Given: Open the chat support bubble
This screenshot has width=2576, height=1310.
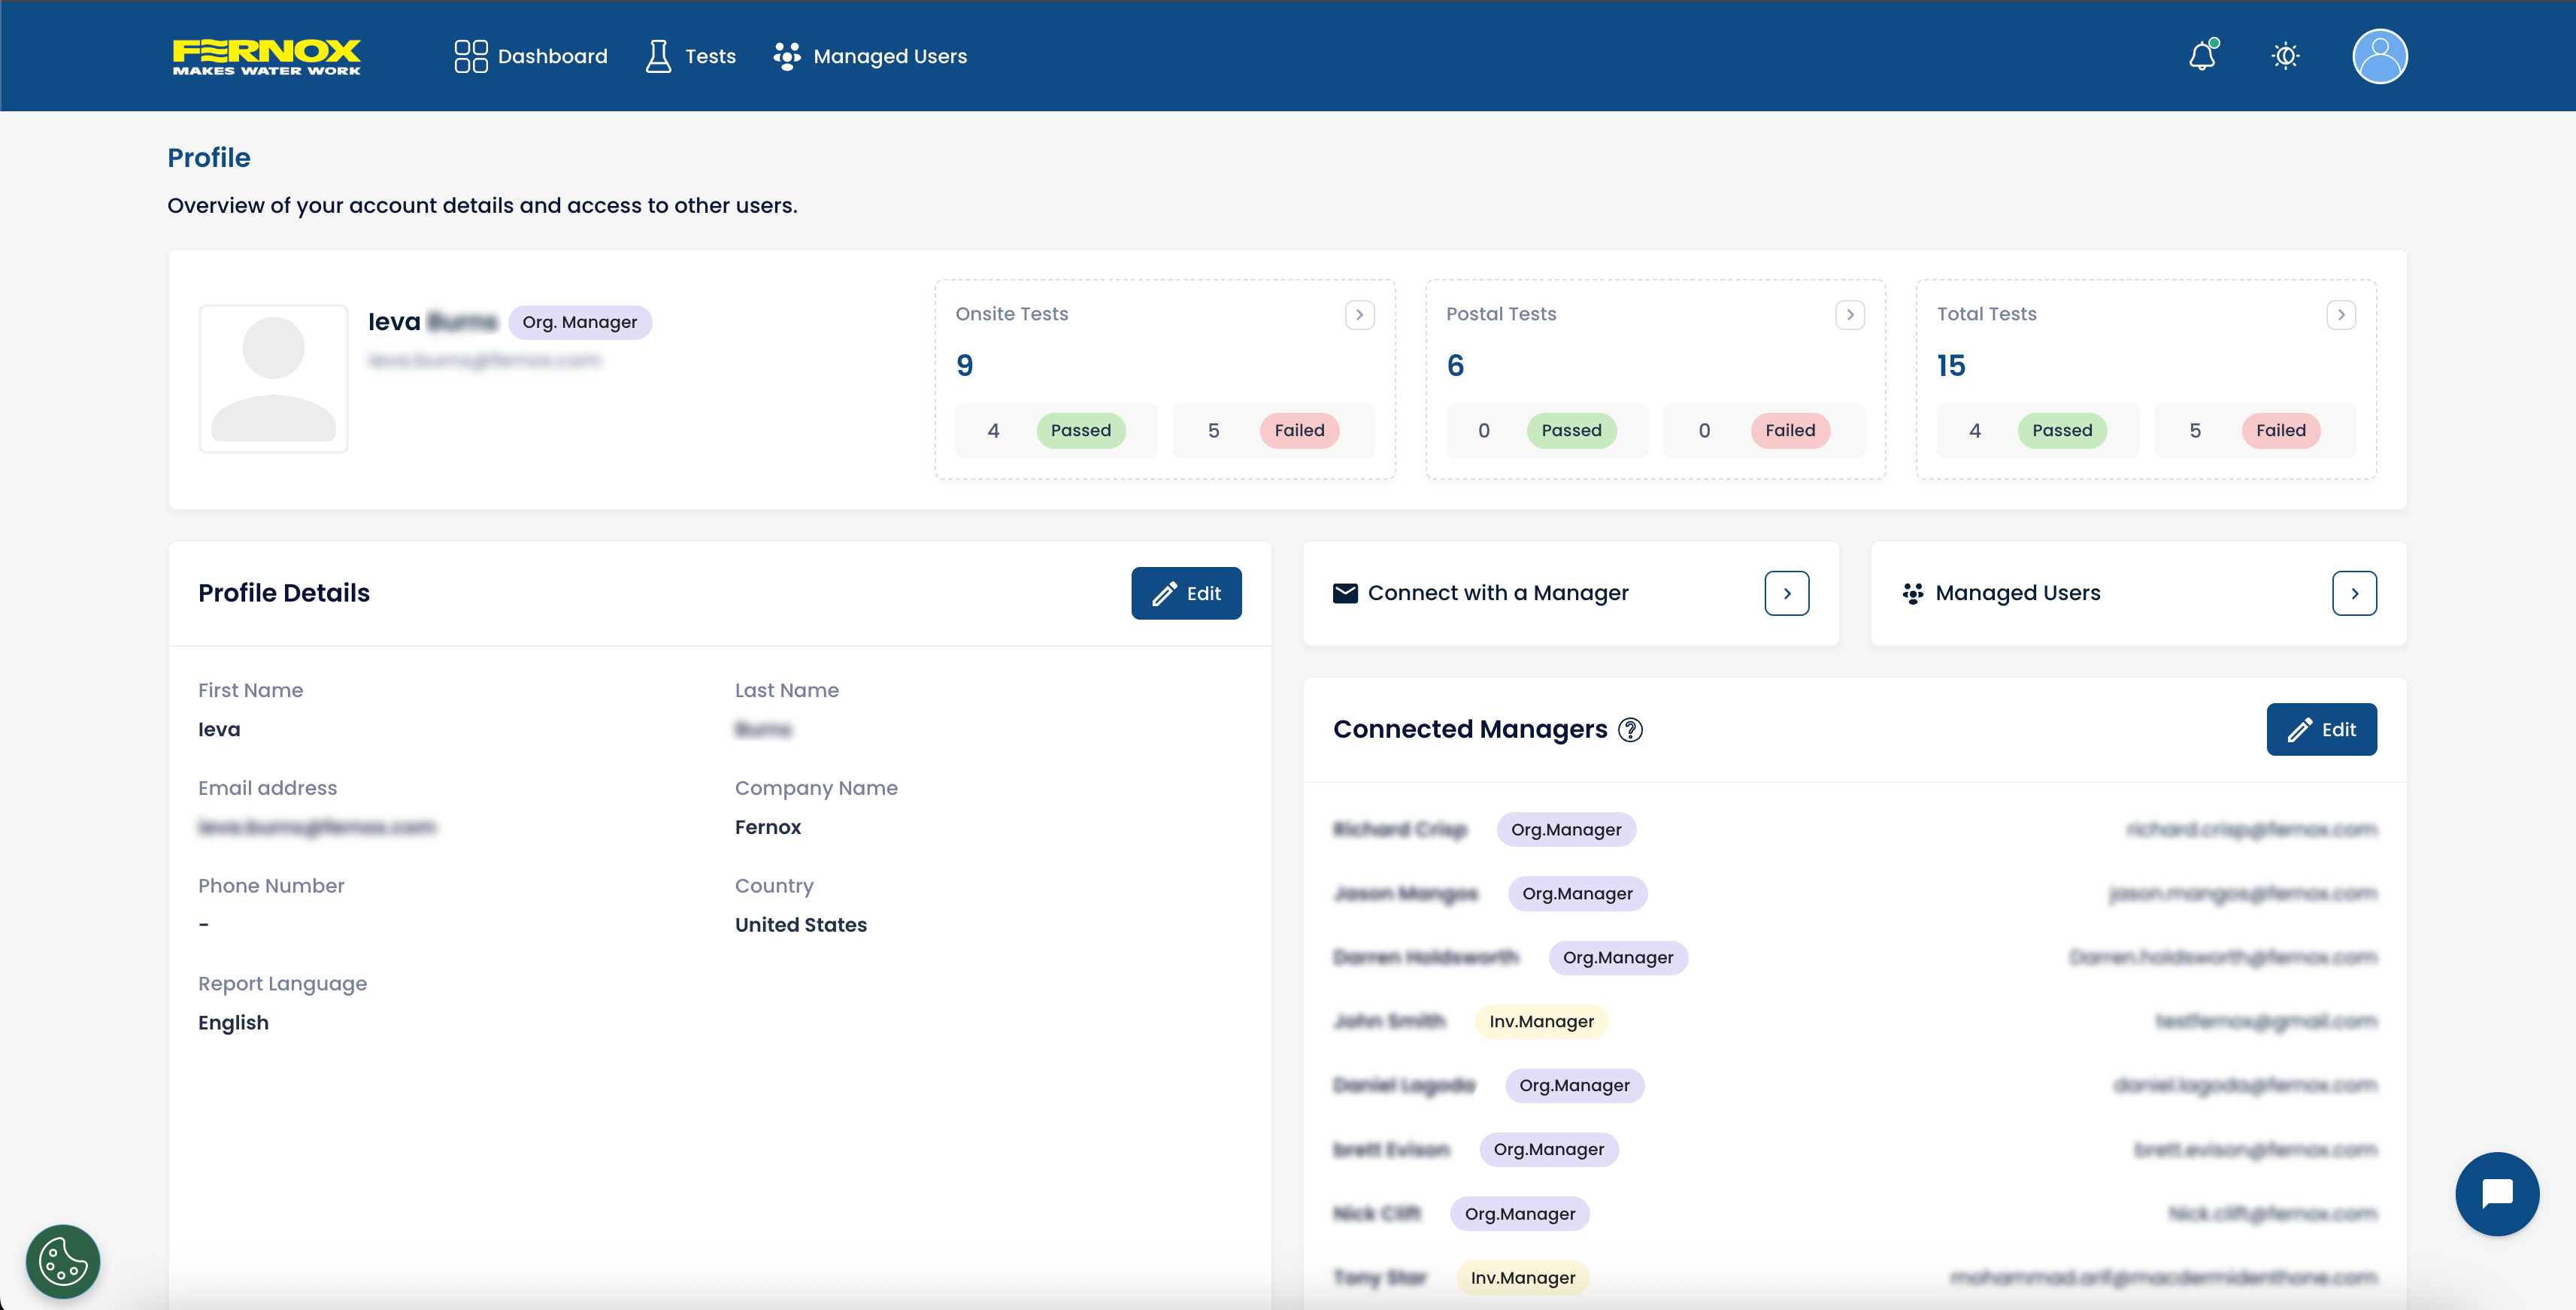Looking at the screenshot, I should click(x=2496, y=1193).
